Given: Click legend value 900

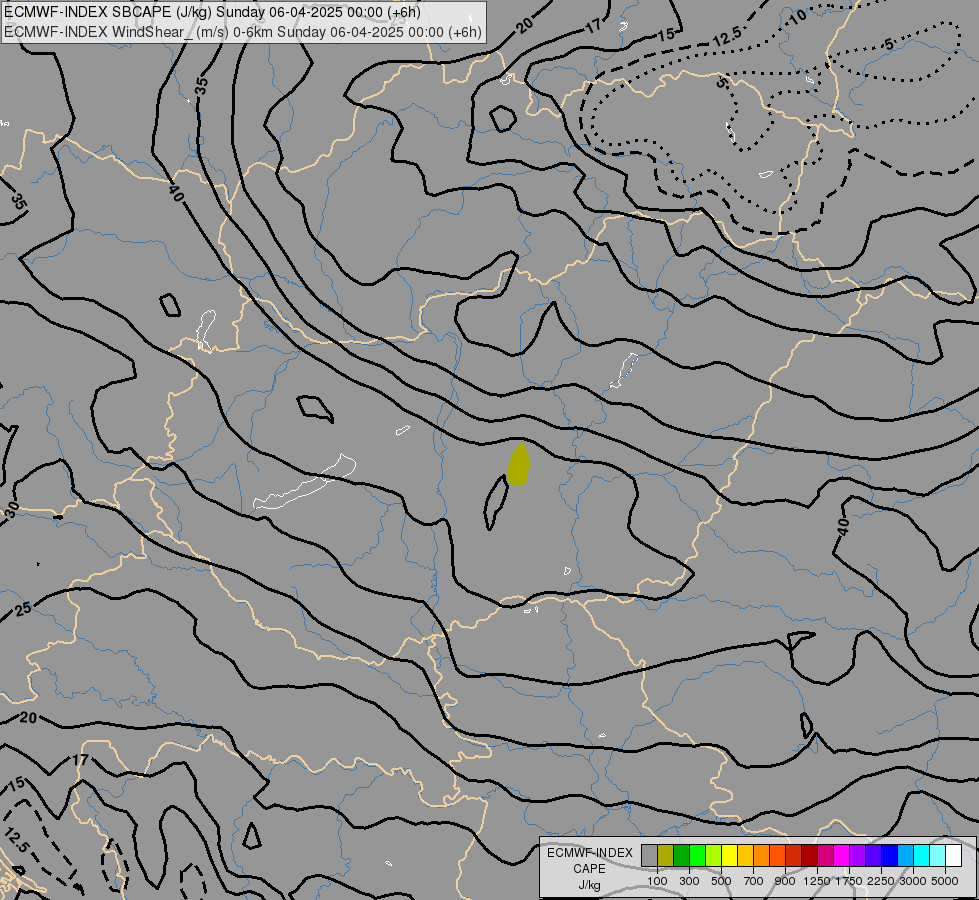Looking at the screenshot, I should click(785, 881).
